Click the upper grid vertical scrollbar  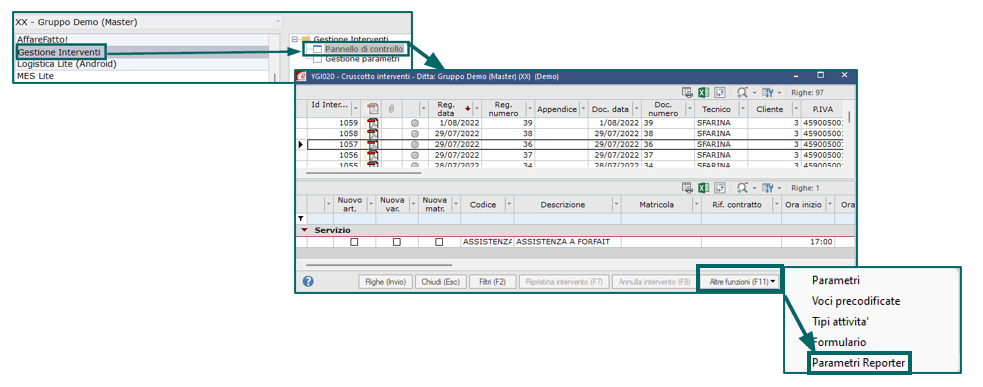pos(850,117)
